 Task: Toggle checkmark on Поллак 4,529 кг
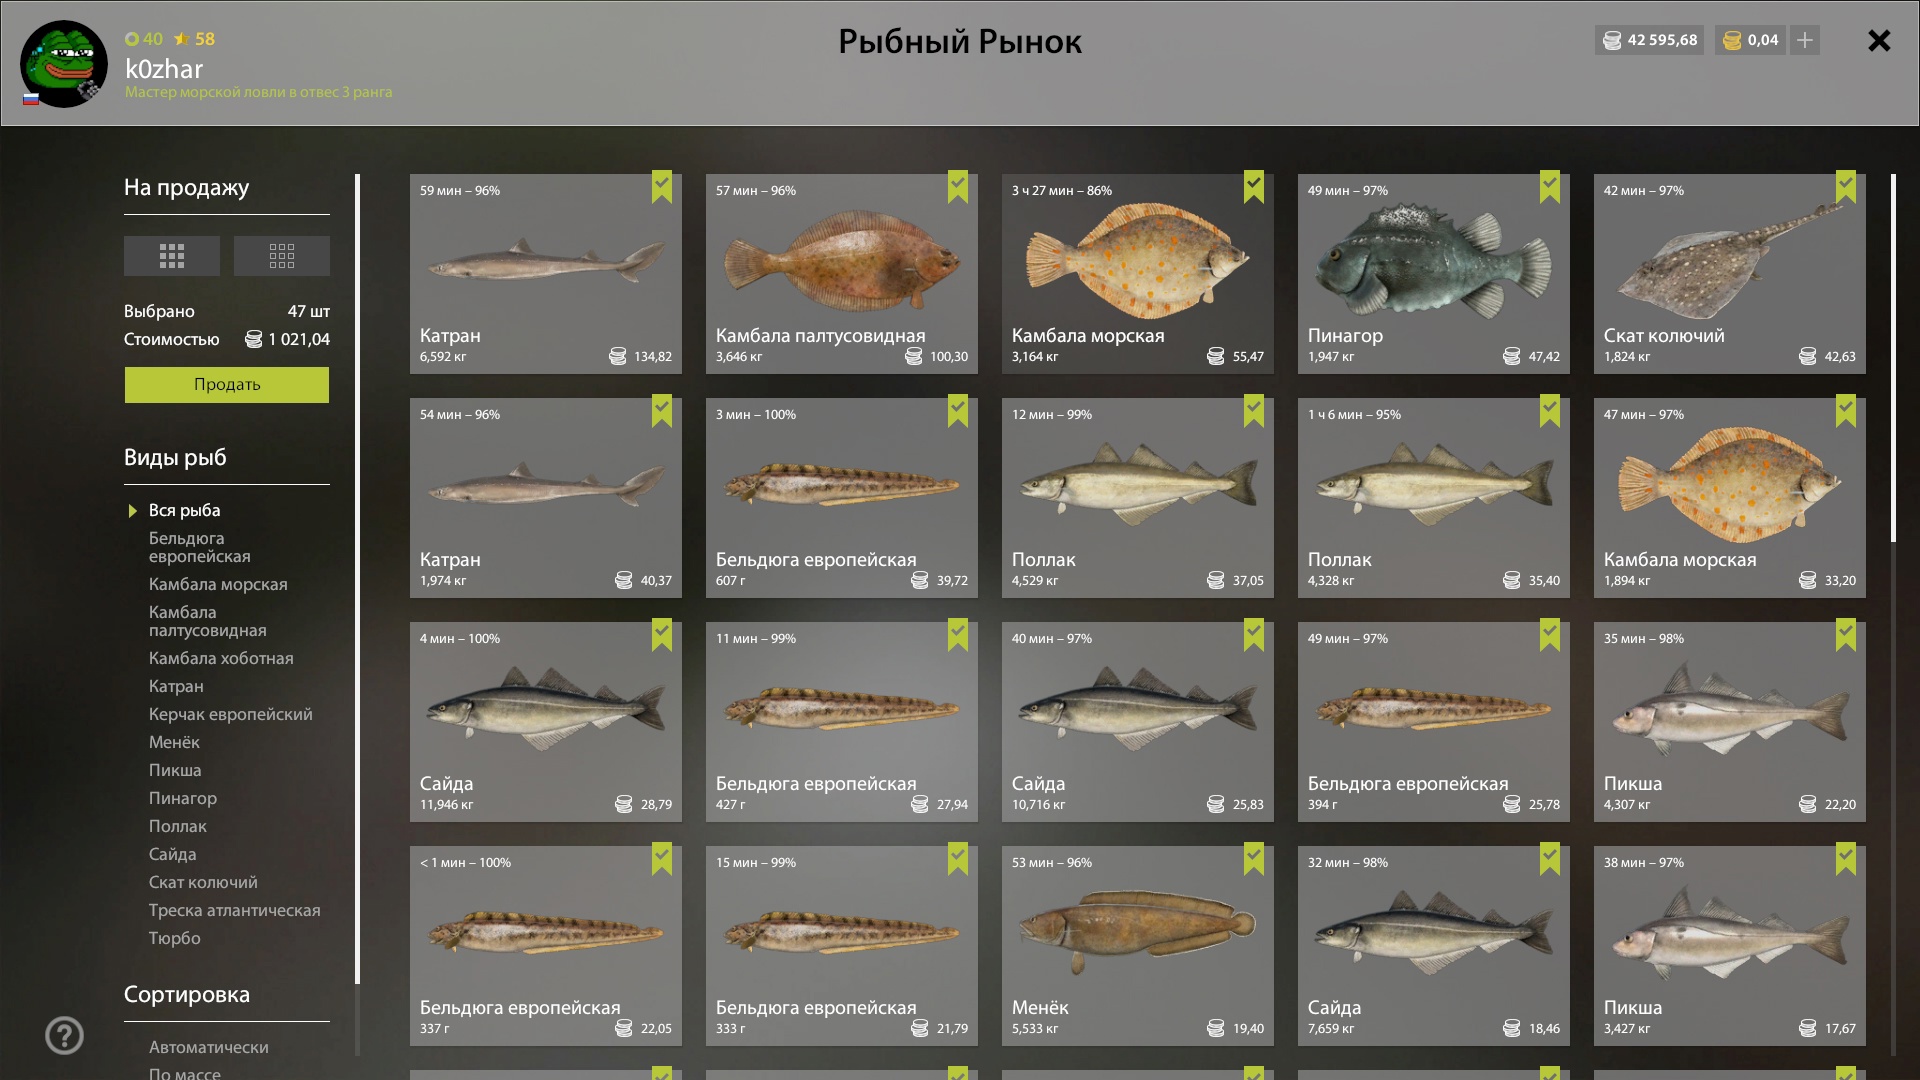1254,411
